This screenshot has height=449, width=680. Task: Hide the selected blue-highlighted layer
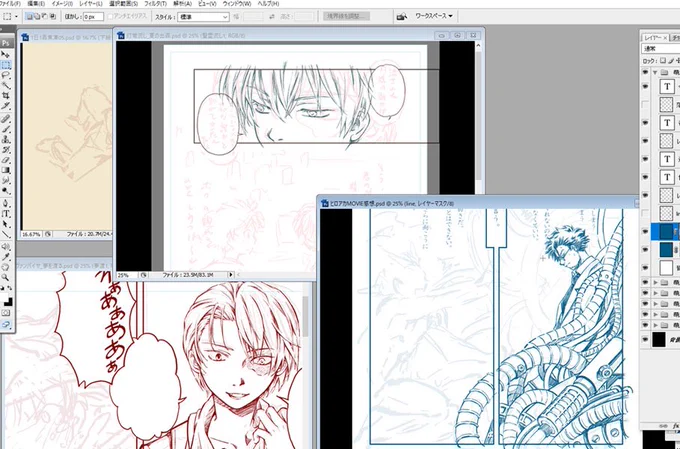pyautogui.click(x=645, y=232)
